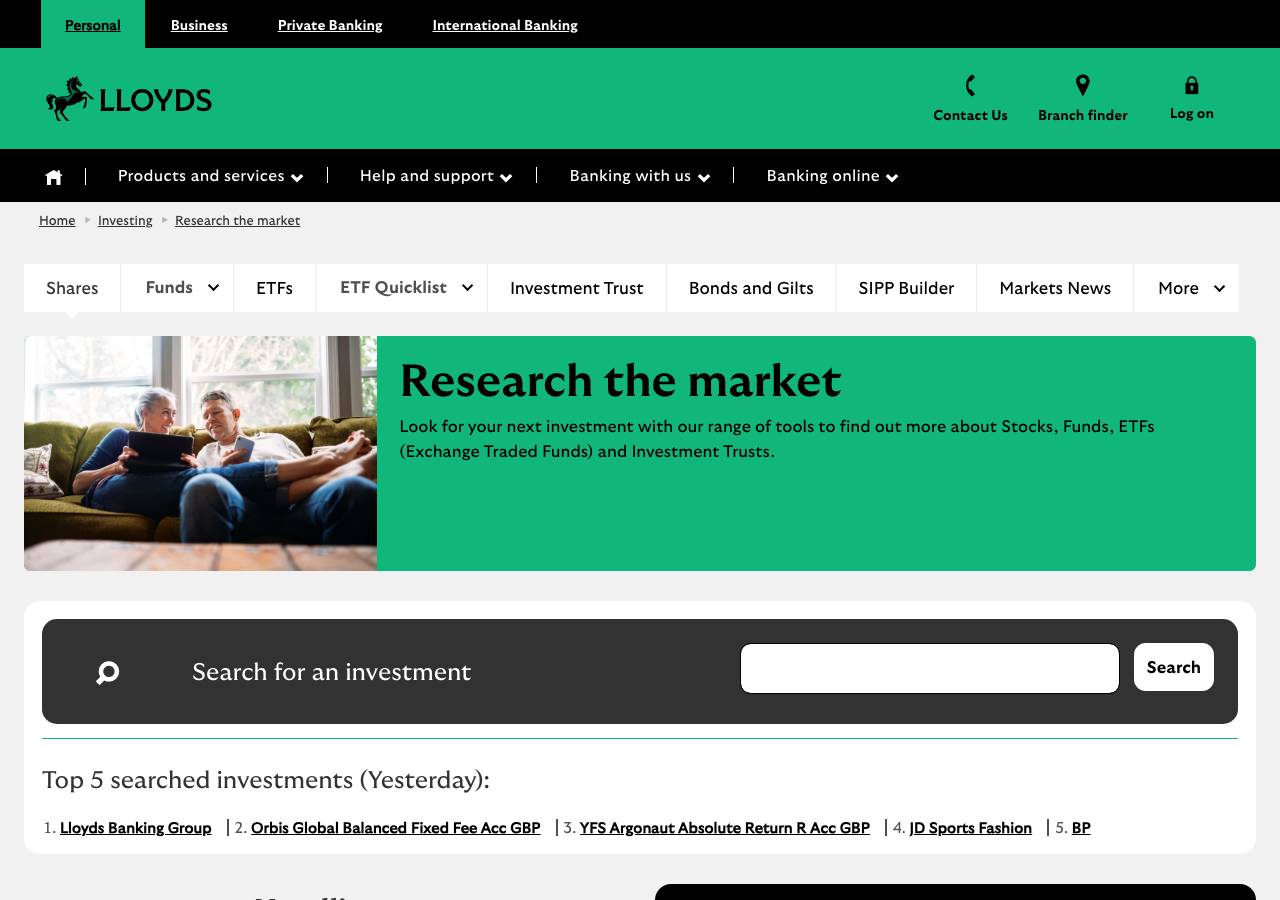Image resolution: width=1280 pixels, height=900 pixels.
Task: Click the Branch finder location pin icon
Action: (x=1082, y=85)
